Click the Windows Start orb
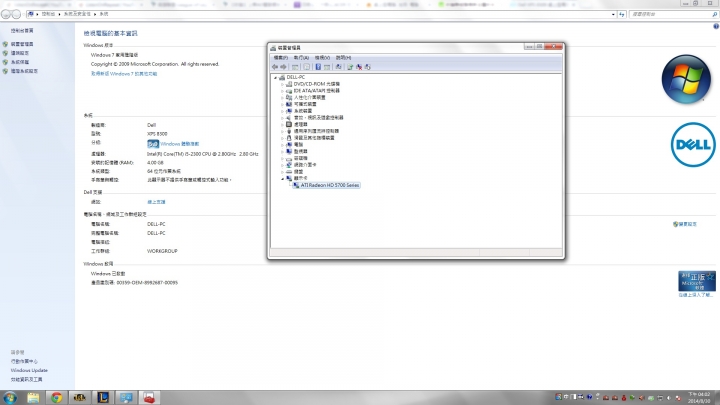The image size is (720, 405). 10,398
